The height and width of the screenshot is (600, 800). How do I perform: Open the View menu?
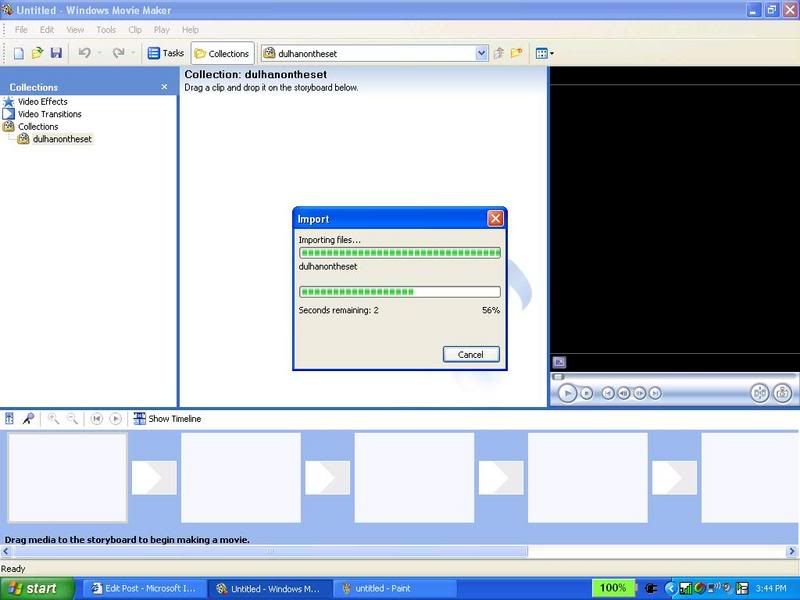[x=75, y=30]
